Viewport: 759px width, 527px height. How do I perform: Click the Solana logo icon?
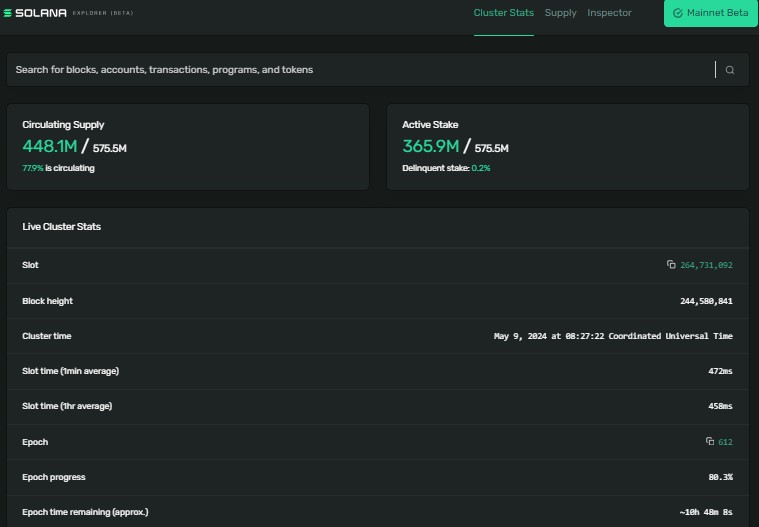(x=10, y=13)
